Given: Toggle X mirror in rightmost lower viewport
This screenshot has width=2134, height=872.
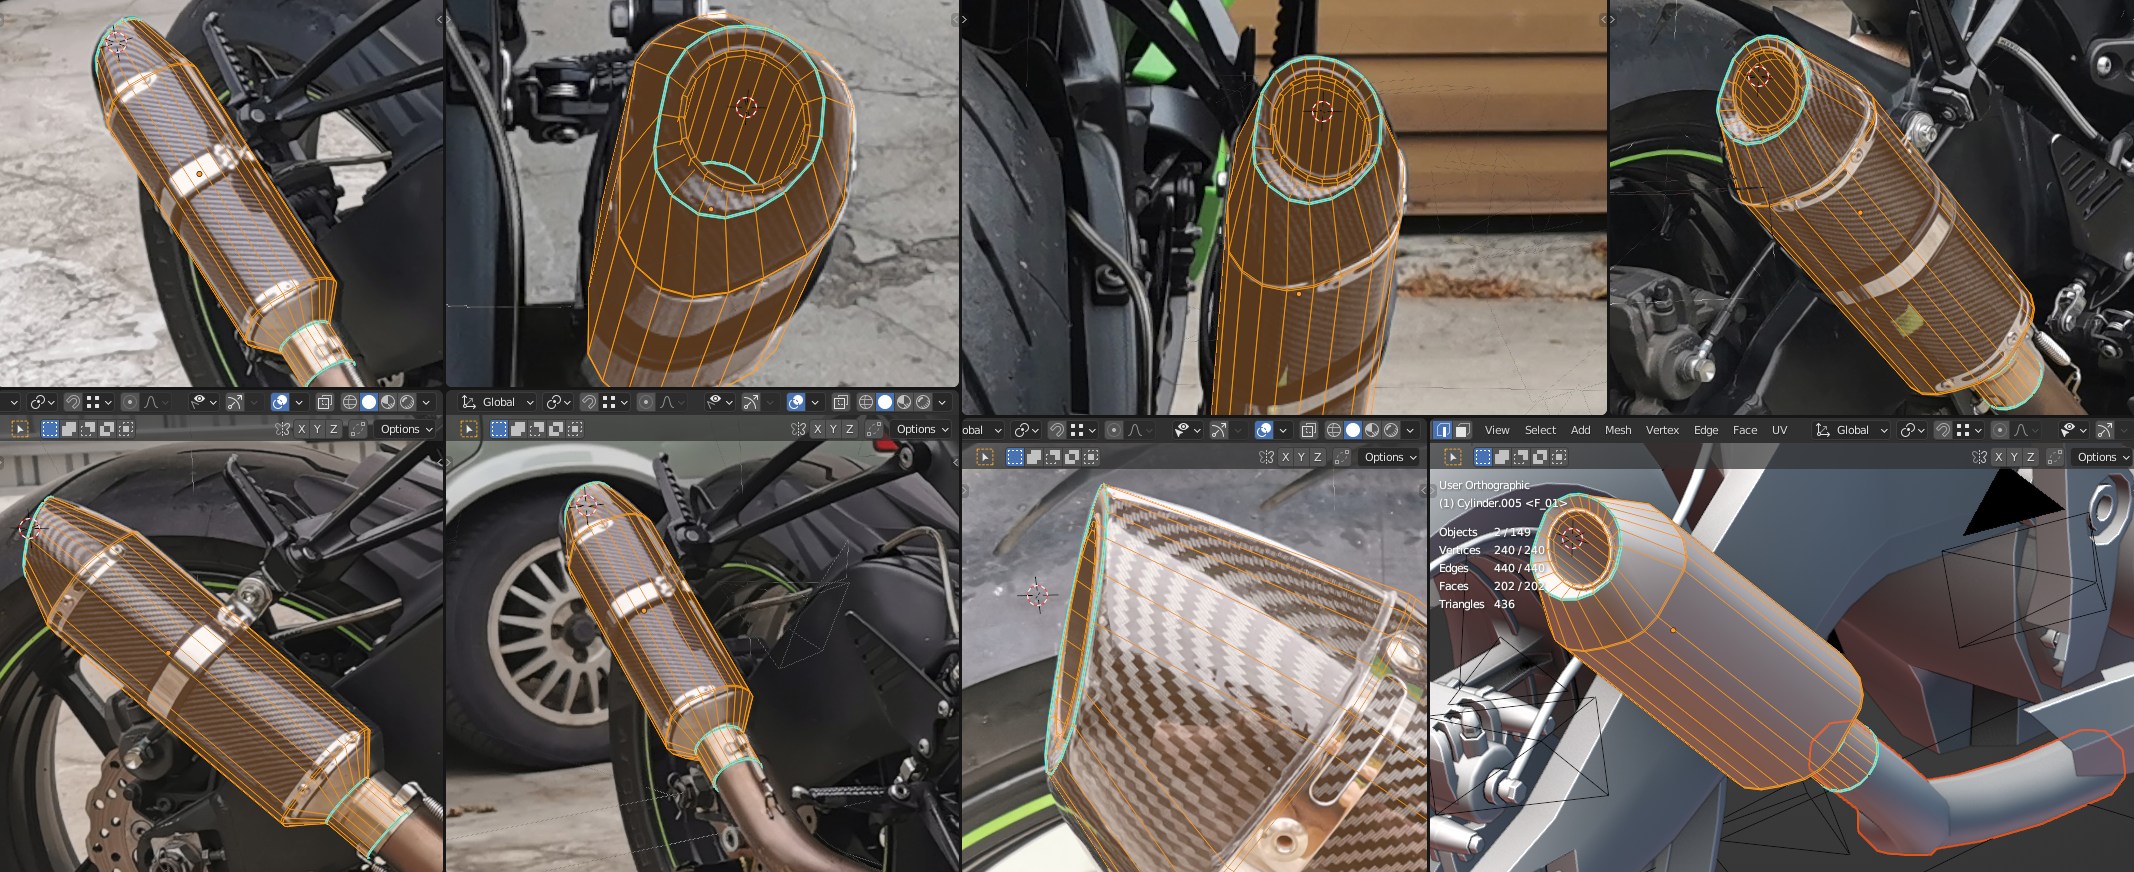Looking at the screenshot, I should pos(1998,457).
